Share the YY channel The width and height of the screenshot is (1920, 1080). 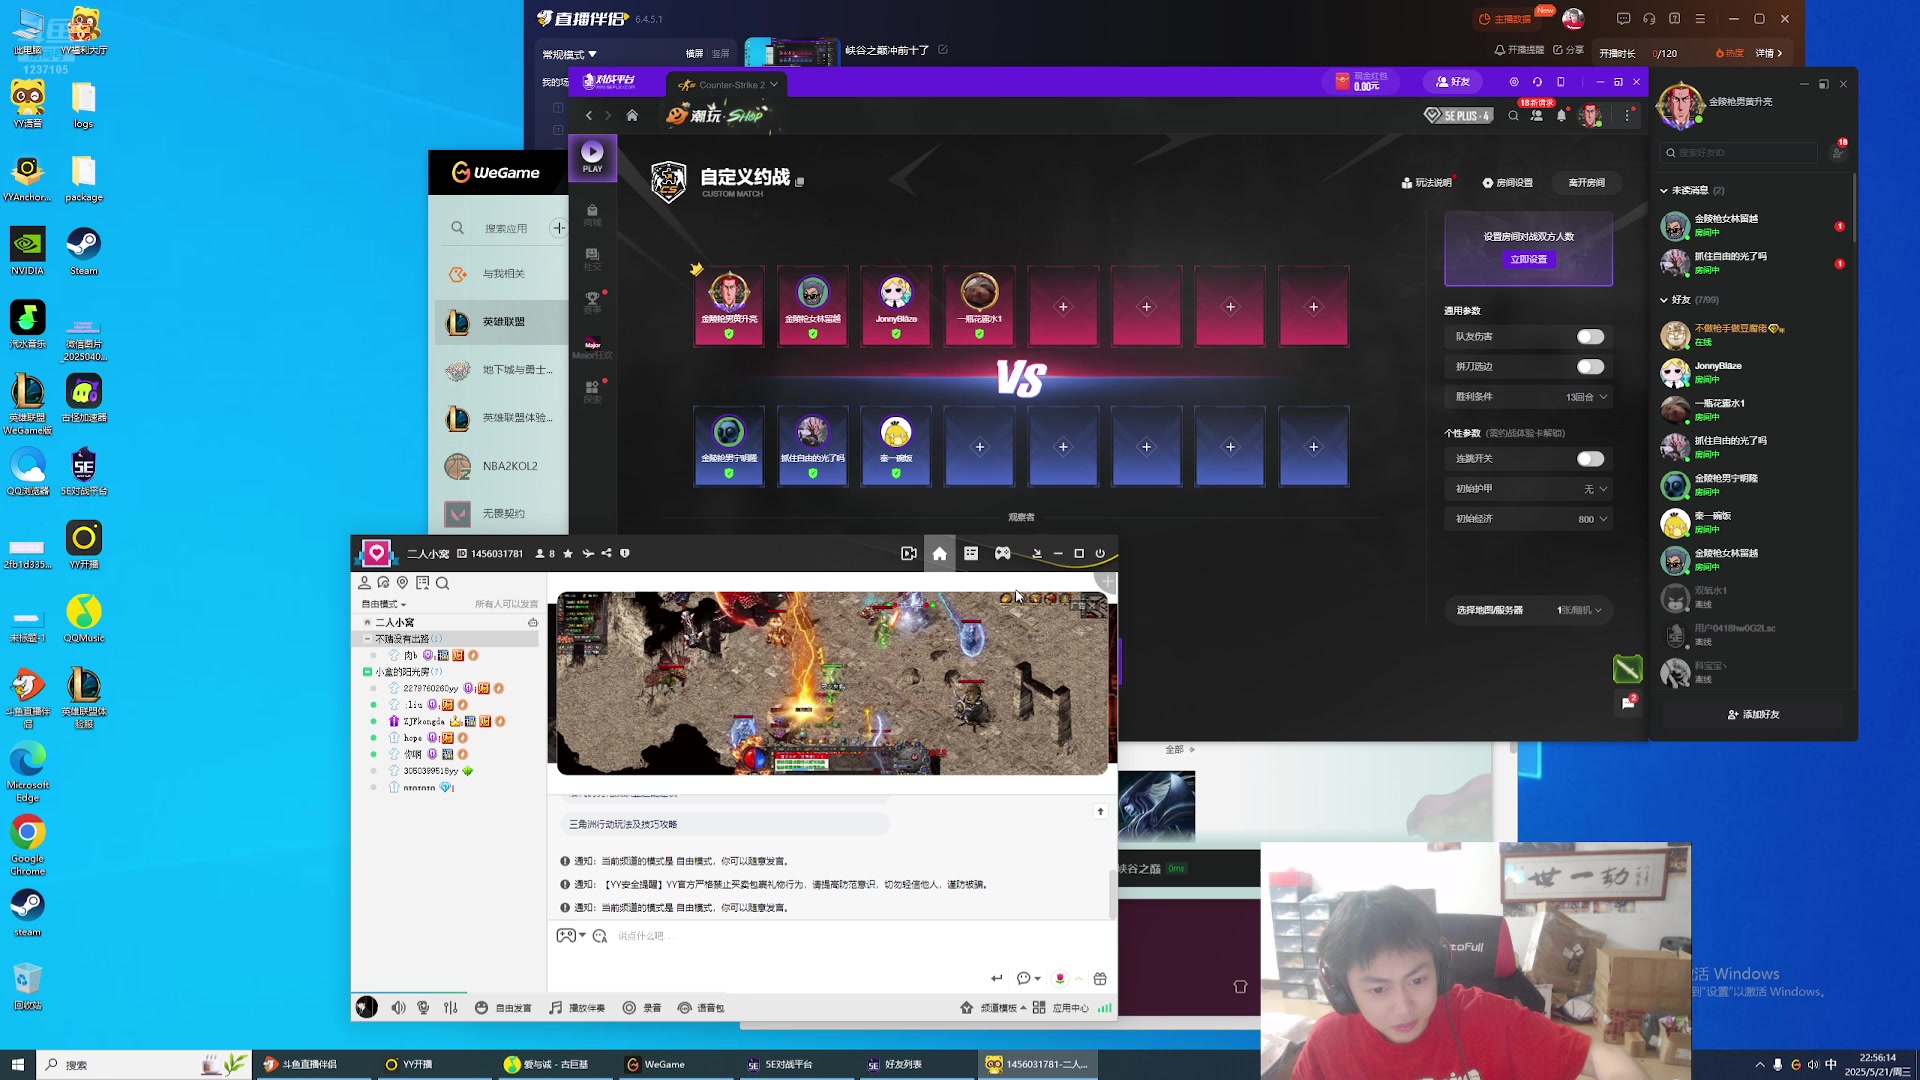pyautogui.click(x=606, y=553)
